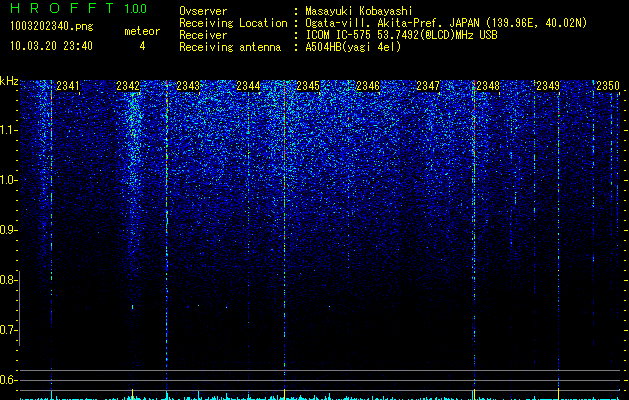Image resolution: width=629 pixels, height=400 pixels.
Task: Click the 2346 time marker
Action: [368, 86]
